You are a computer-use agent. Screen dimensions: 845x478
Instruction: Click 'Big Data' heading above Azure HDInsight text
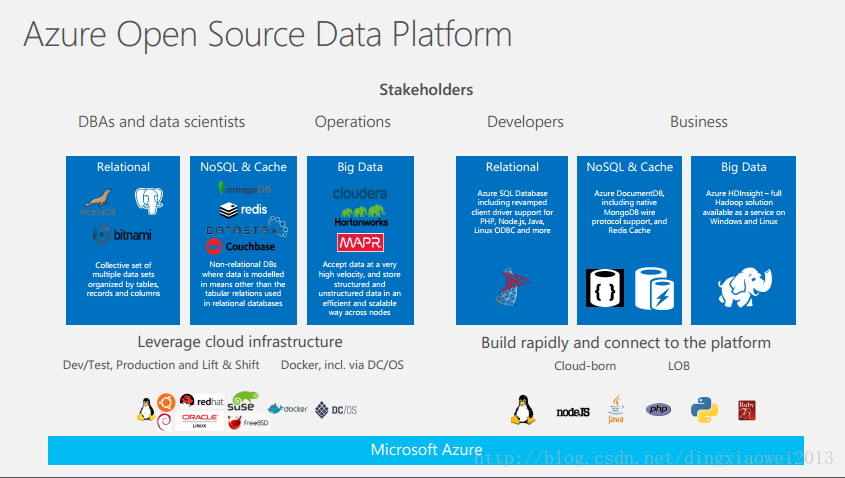(x=744, y=168)
